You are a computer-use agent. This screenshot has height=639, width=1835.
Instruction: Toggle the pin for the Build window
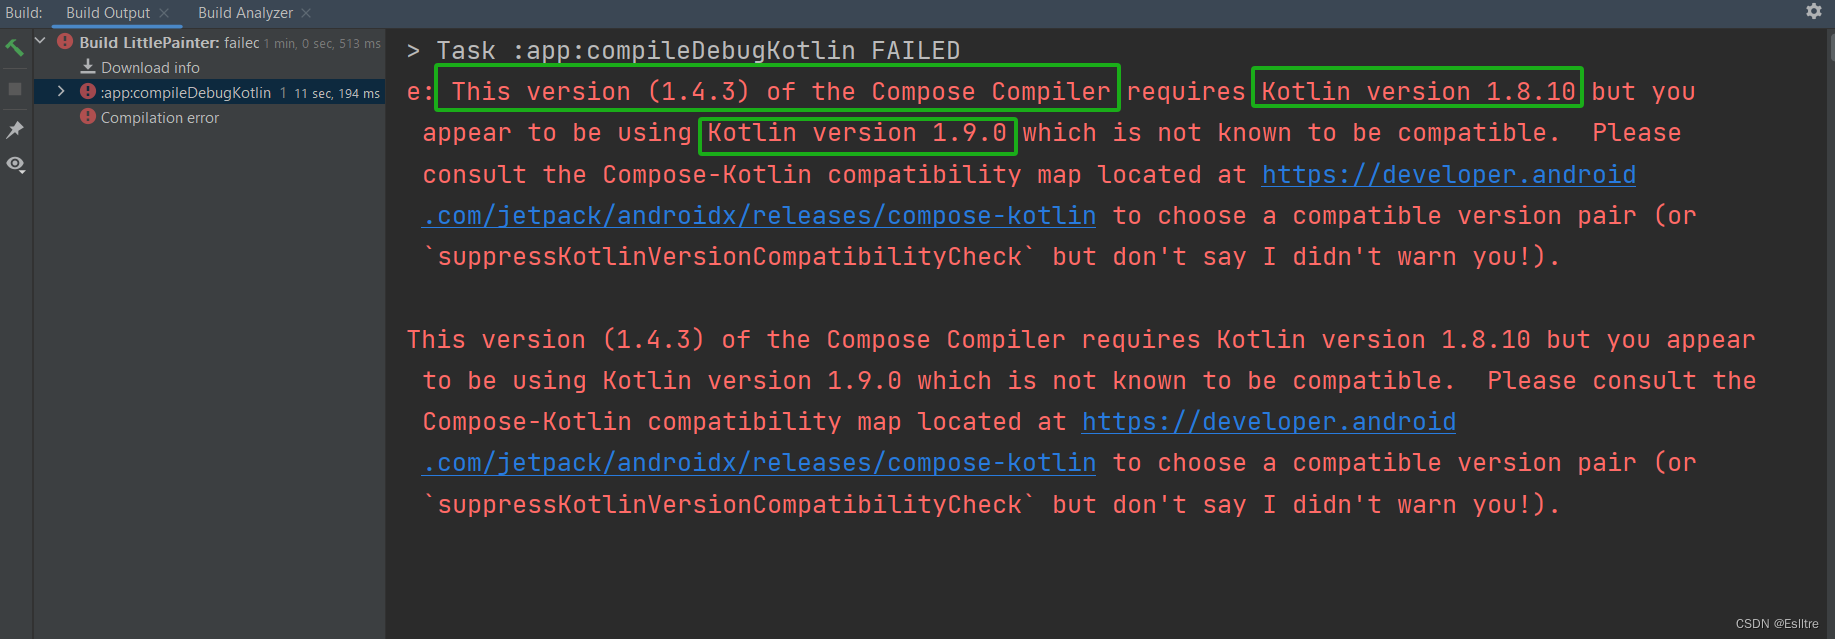tap(14, 129)
